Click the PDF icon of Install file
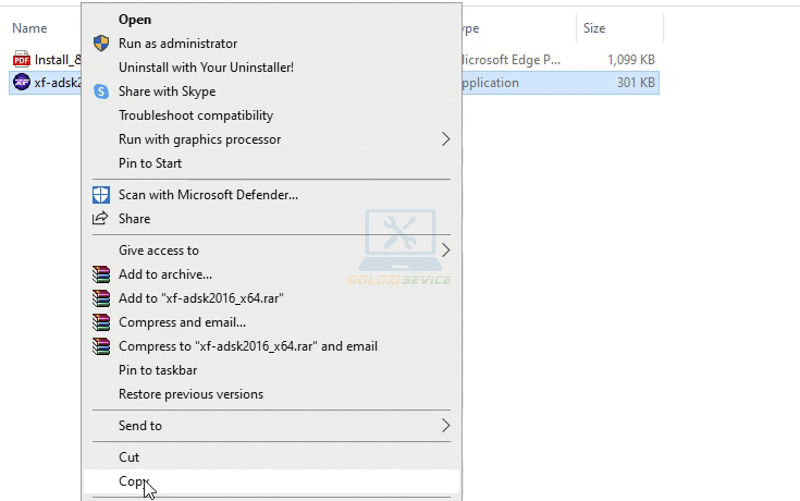800x501 pixels. click(22, 59)
